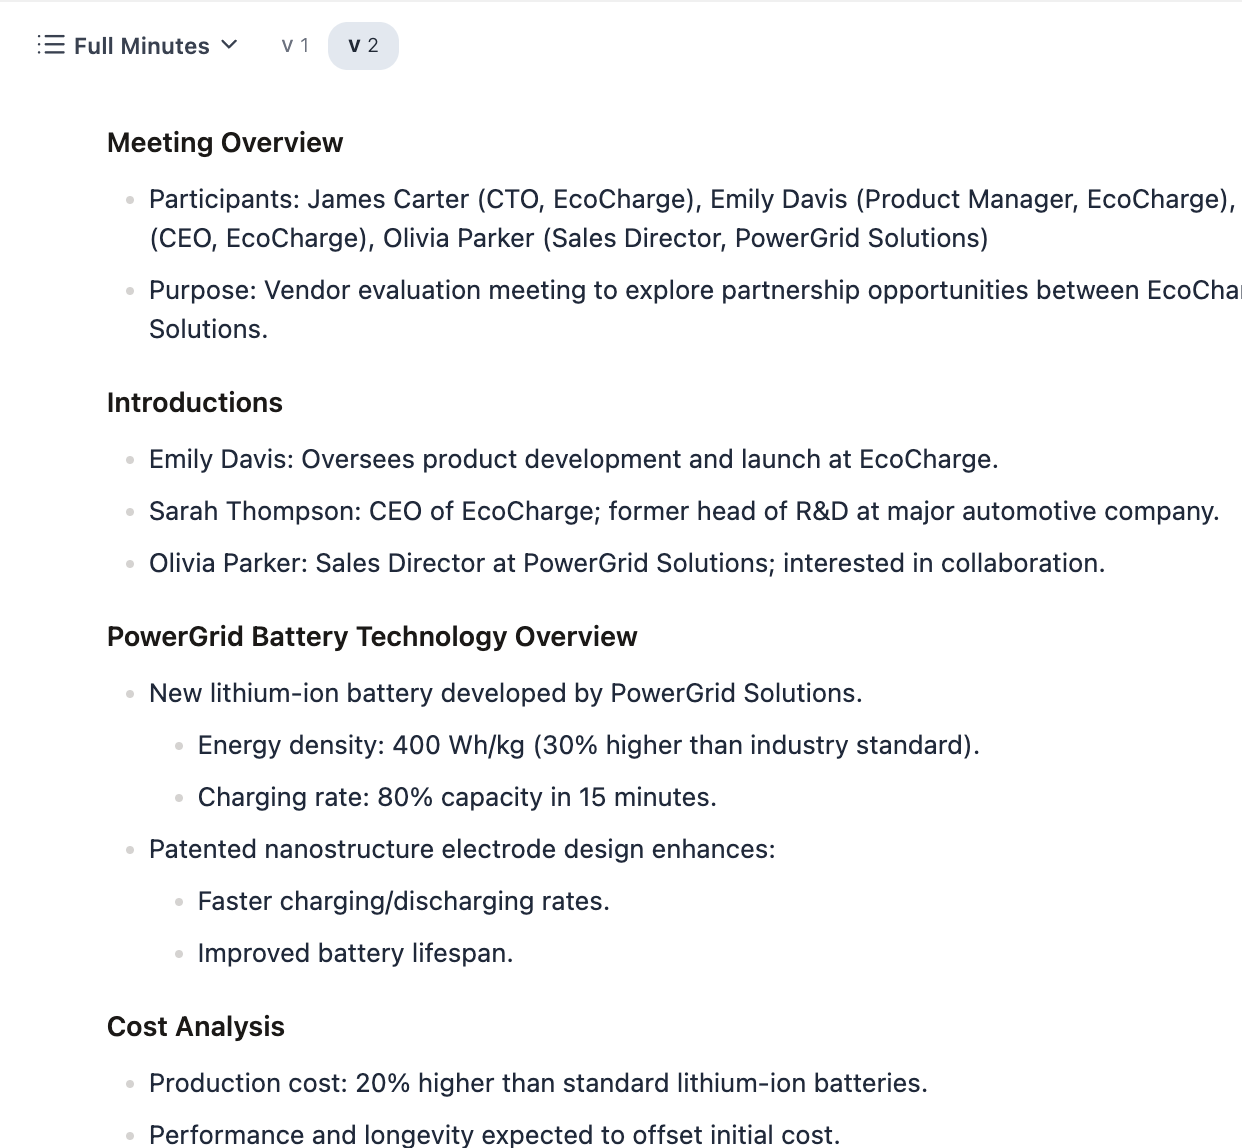
Task: Select the v 2 version tab
Action: tap(363, 46)
